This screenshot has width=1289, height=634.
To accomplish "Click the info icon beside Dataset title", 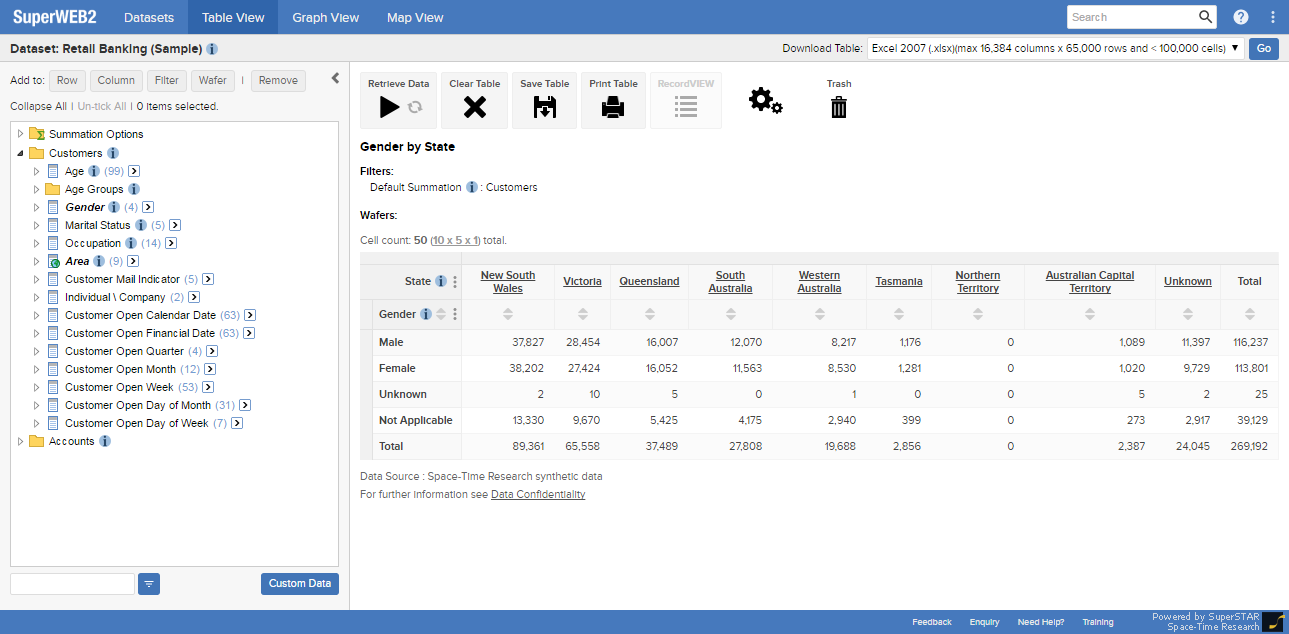I will coord(213,49).
